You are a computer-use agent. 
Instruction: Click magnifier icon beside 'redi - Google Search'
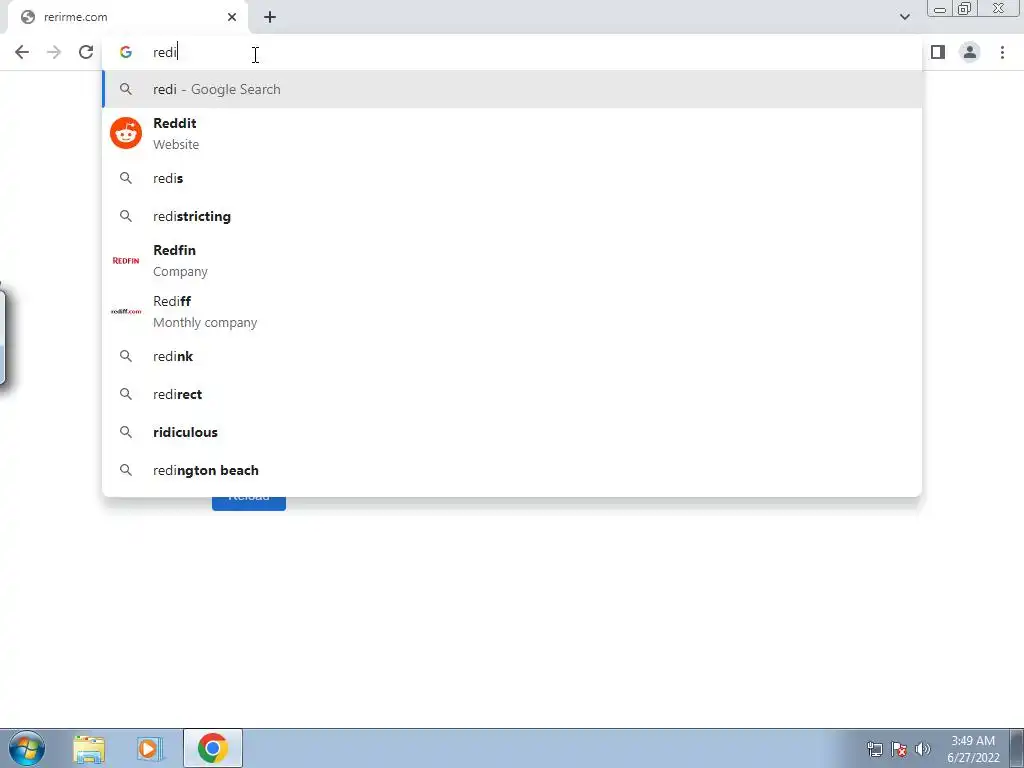[x=126, y=89]
